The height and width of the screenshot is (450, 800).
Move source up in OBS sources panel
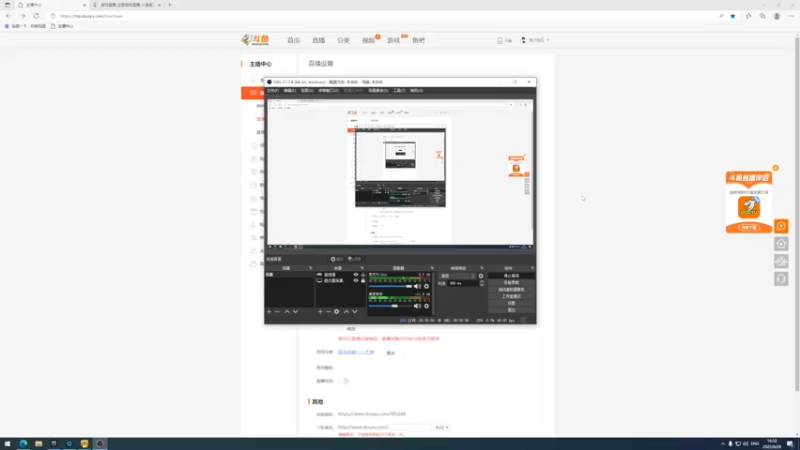click(x=346, y=312)
